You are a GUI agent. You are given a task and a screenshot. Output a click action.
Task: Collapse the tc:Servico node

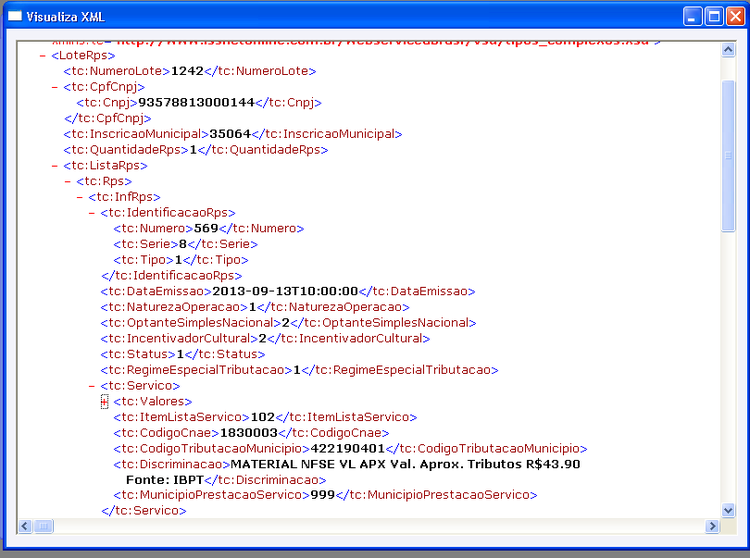[92, 386]
